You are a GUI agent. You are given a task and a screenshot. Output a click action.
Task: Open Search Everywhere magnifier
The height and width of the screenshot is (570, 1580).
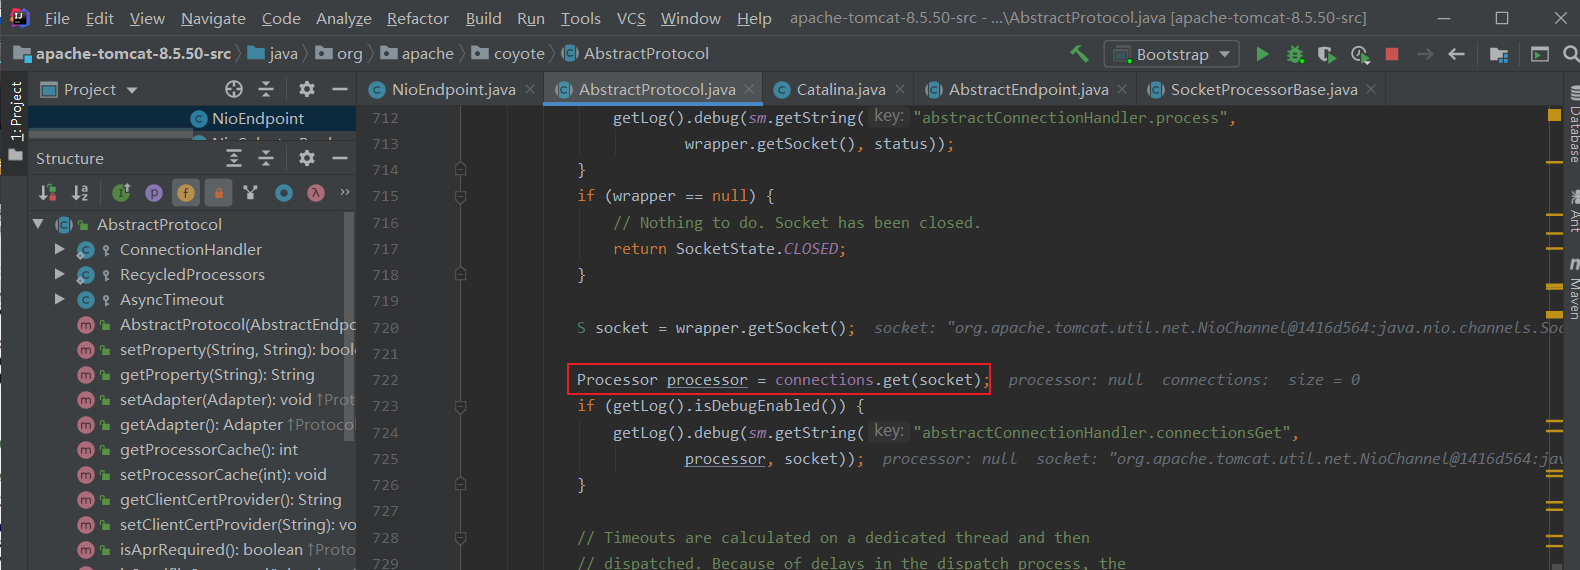(x=1571, y=54)
